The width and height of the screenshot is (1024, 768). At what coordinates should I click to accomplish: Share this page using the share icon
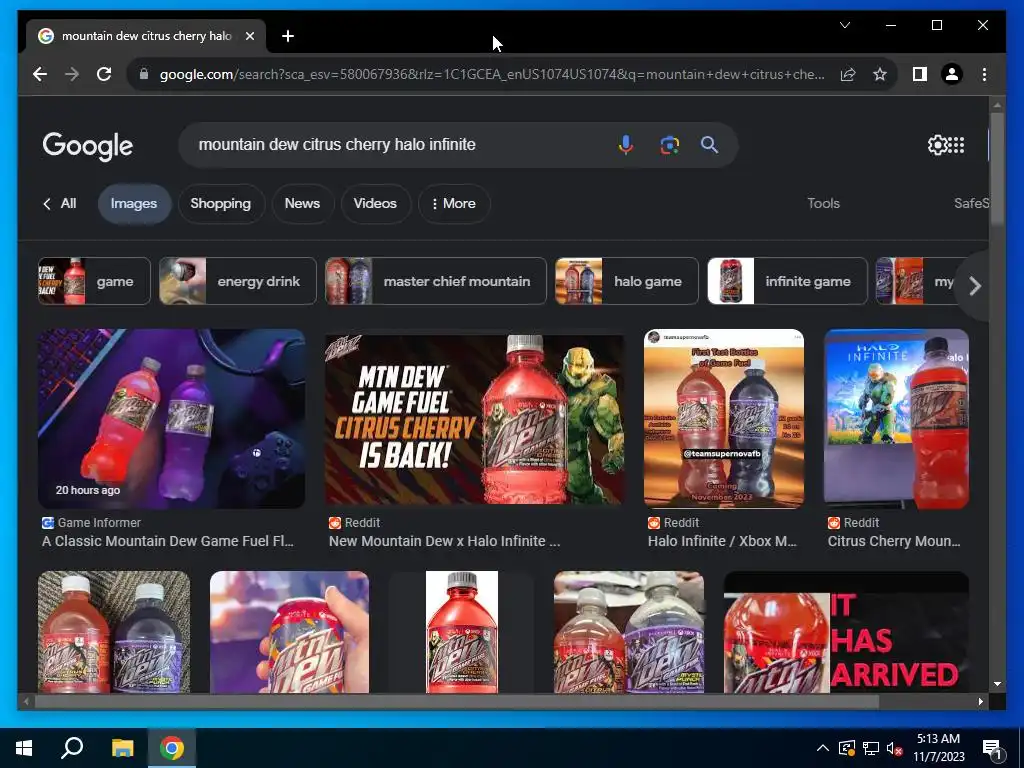[x=848, y=74]
